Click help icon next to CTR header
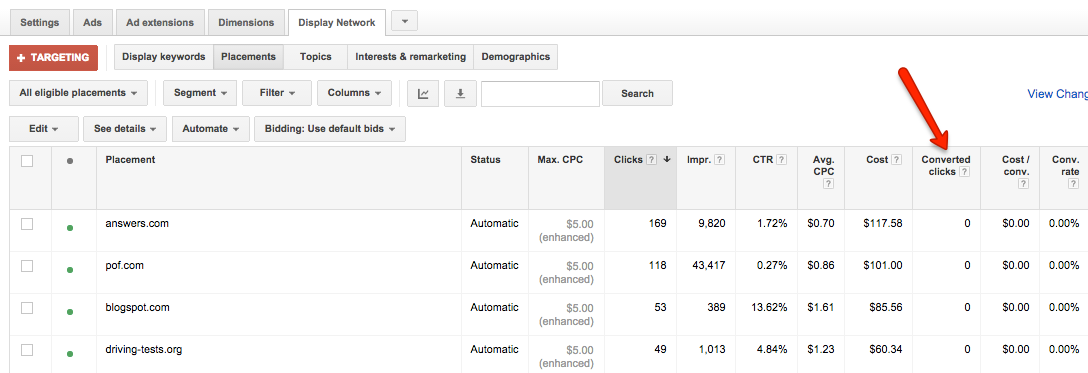 [782, 159]
